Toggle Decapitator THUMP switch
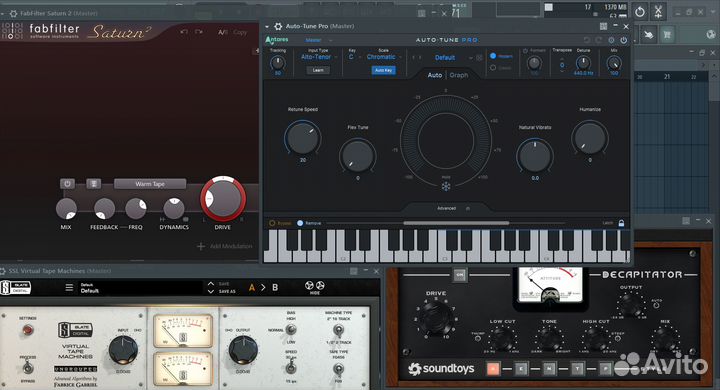The width and height of the screenshot is (720, 390). pyautogui.click(x=478, y=339)
